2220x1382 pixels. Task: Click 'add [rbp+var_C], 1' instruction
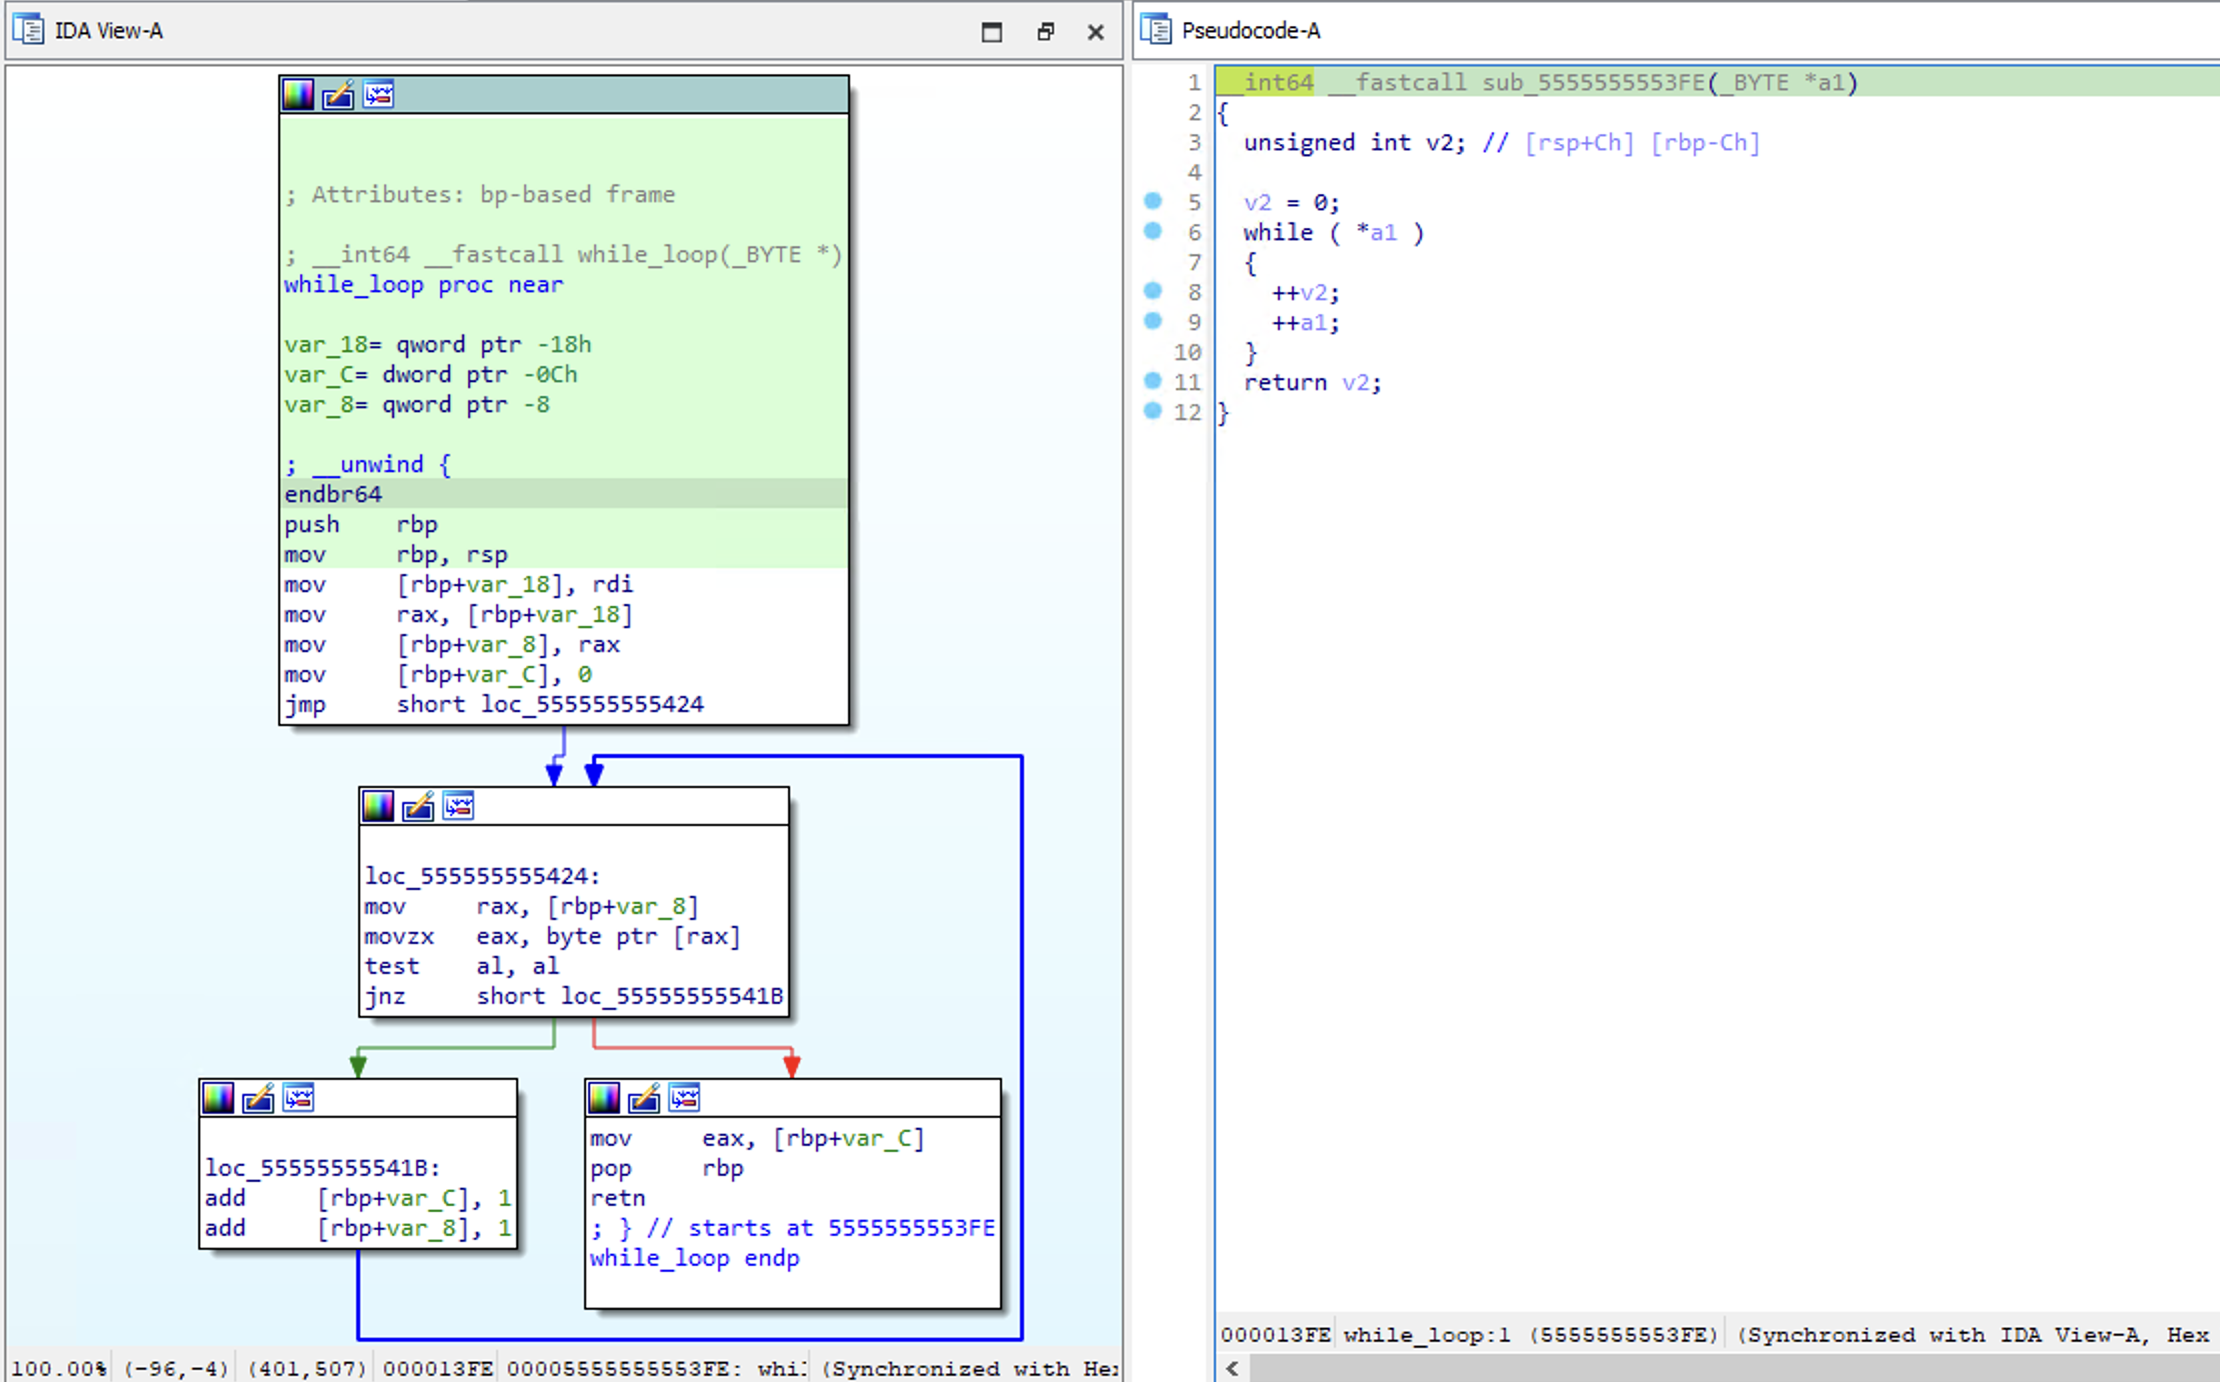click(x=358, y=1198)
